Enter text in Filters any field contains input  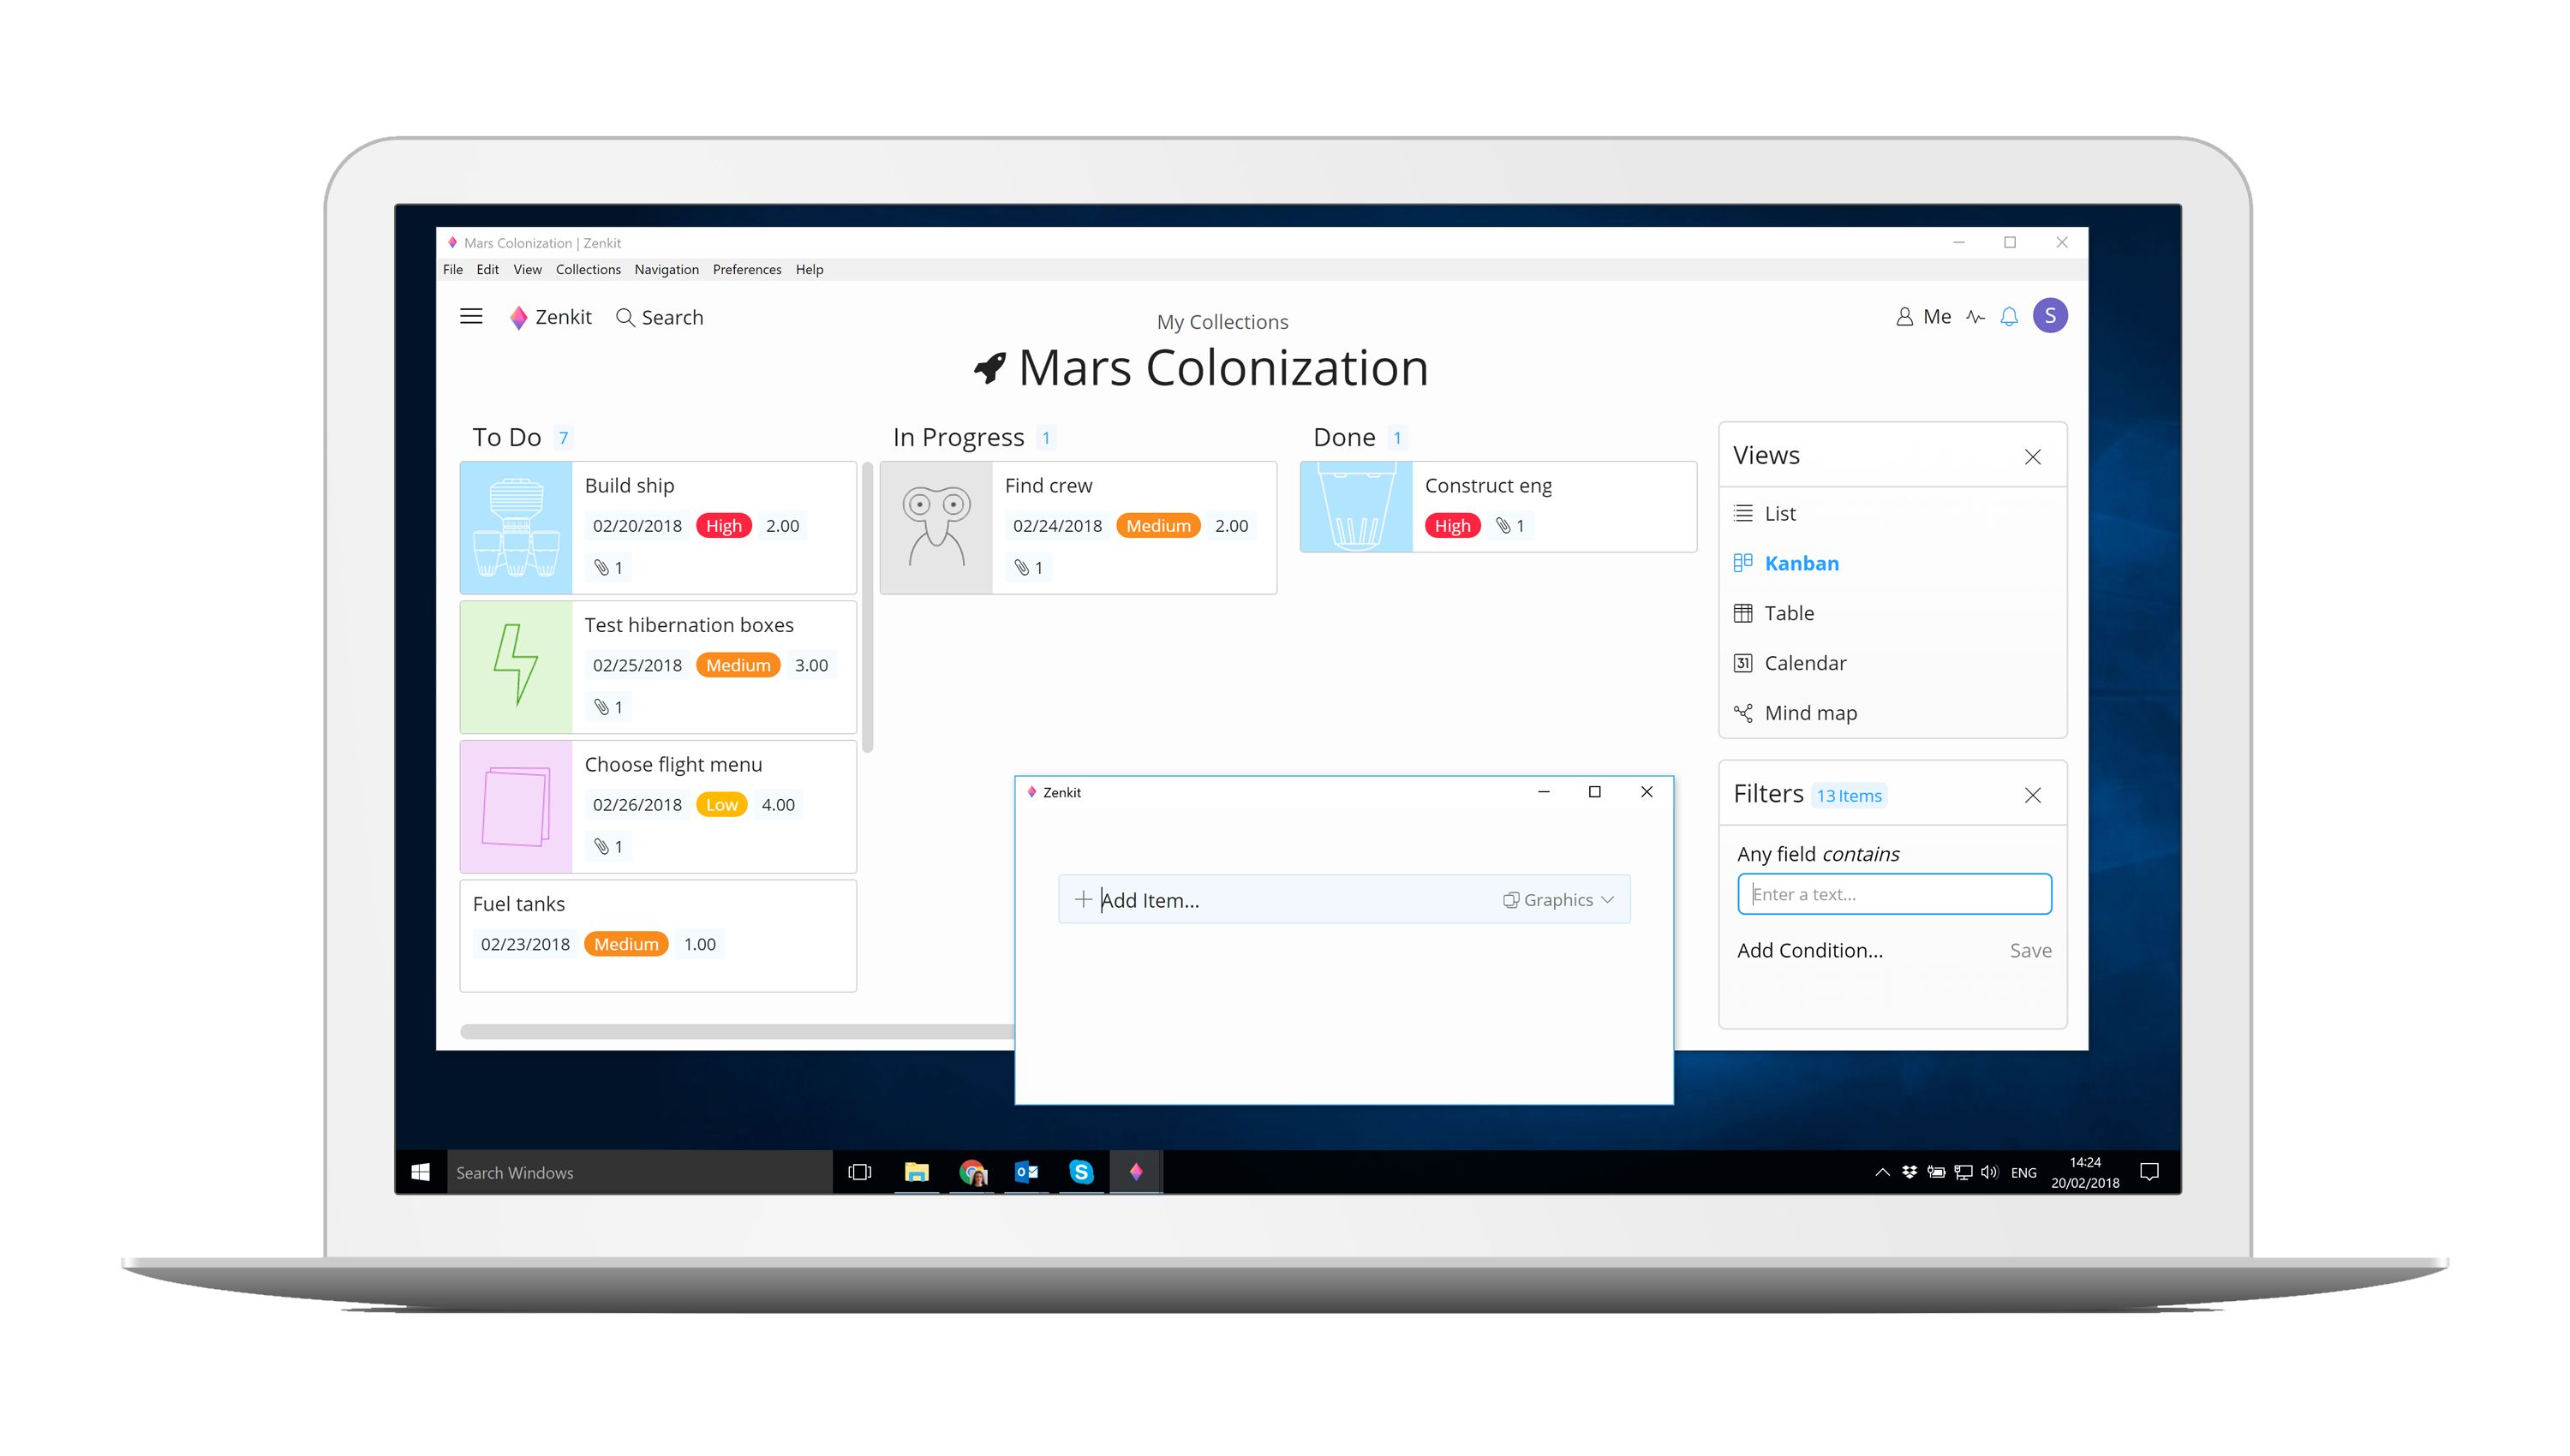(x=1891, y=893)
